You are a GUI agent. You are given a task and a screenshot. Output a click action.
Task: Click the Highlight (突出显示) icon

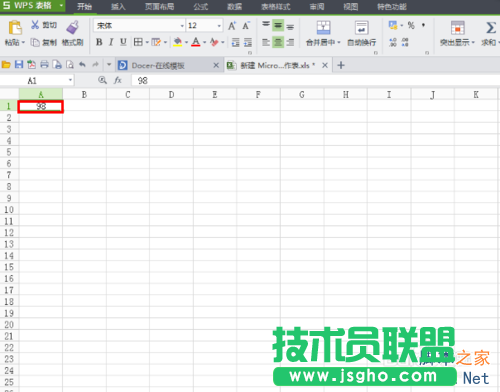tap(458, 27)
